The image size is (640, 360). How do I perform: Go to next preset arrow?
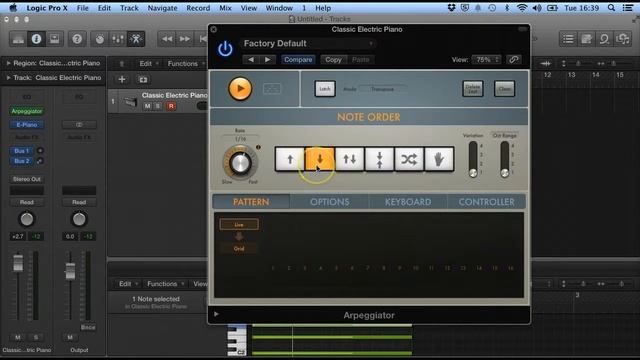pyautogui.click(x=267, y=60)
